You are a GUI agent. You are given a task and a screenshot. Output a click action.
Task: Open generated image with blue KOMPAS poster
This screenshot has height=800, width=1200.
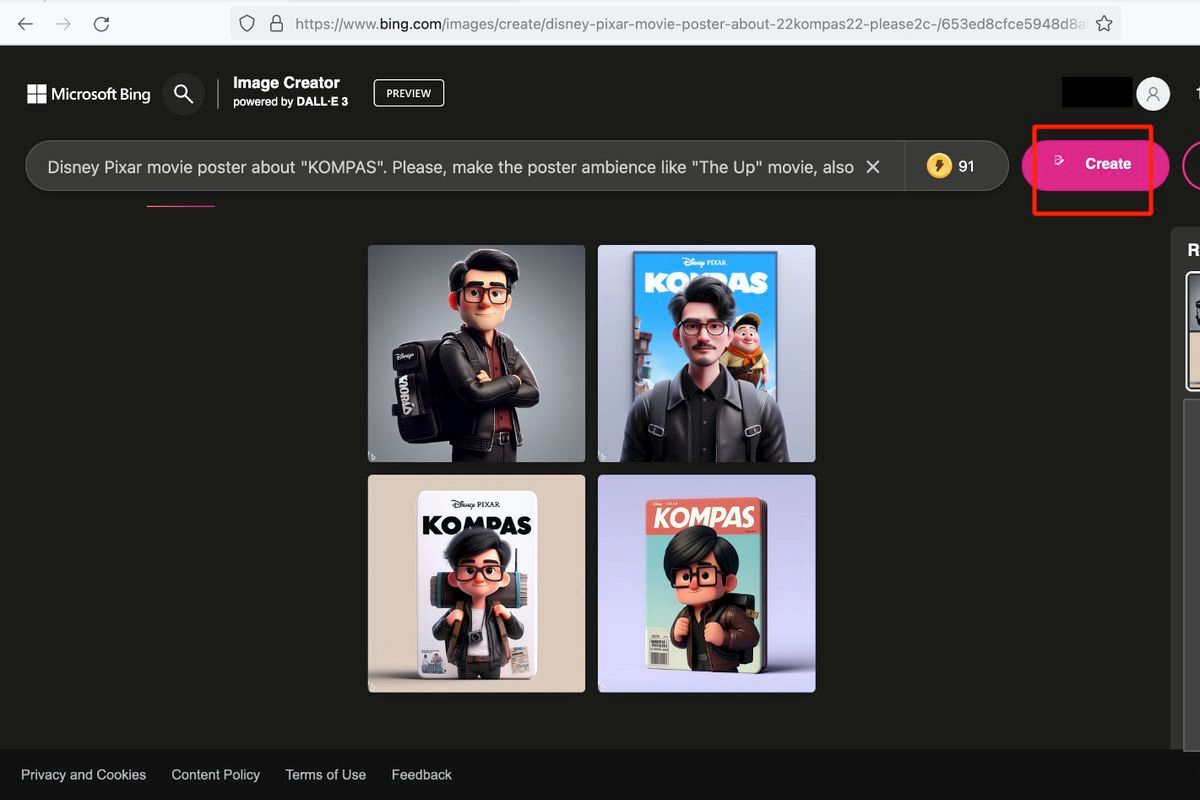[x=707, y=354]
